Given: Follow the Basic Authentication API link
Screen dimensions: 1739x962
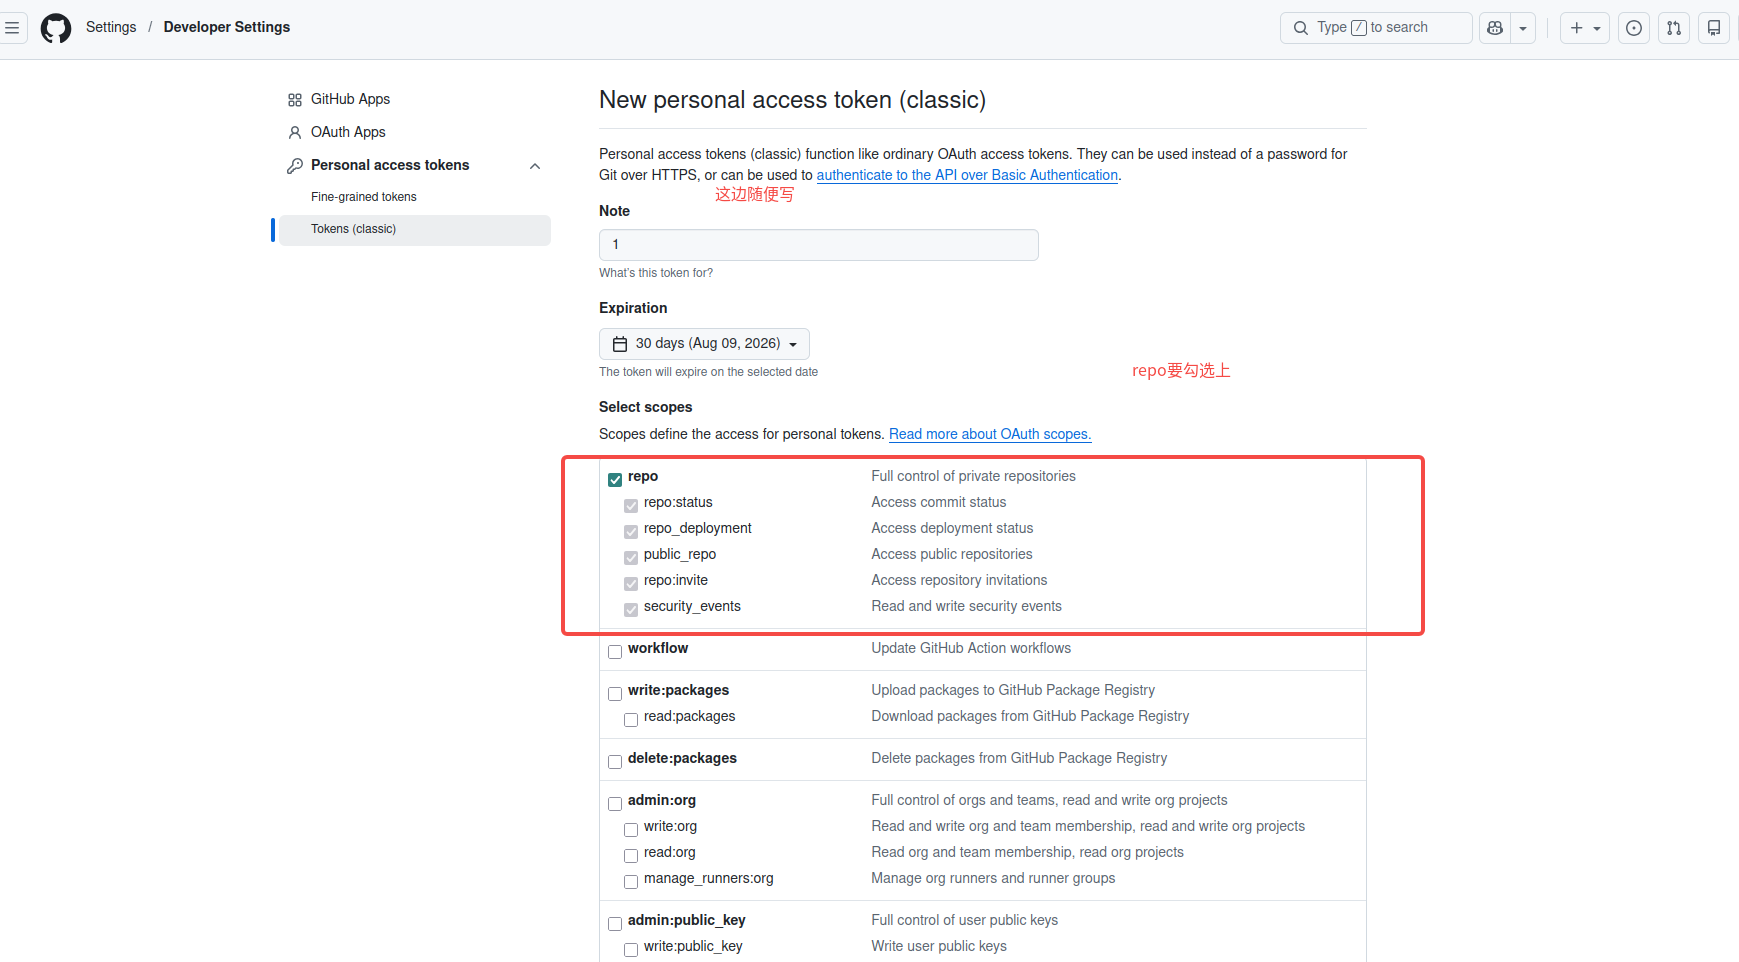Looking at the screenshot, I should 967,175.
